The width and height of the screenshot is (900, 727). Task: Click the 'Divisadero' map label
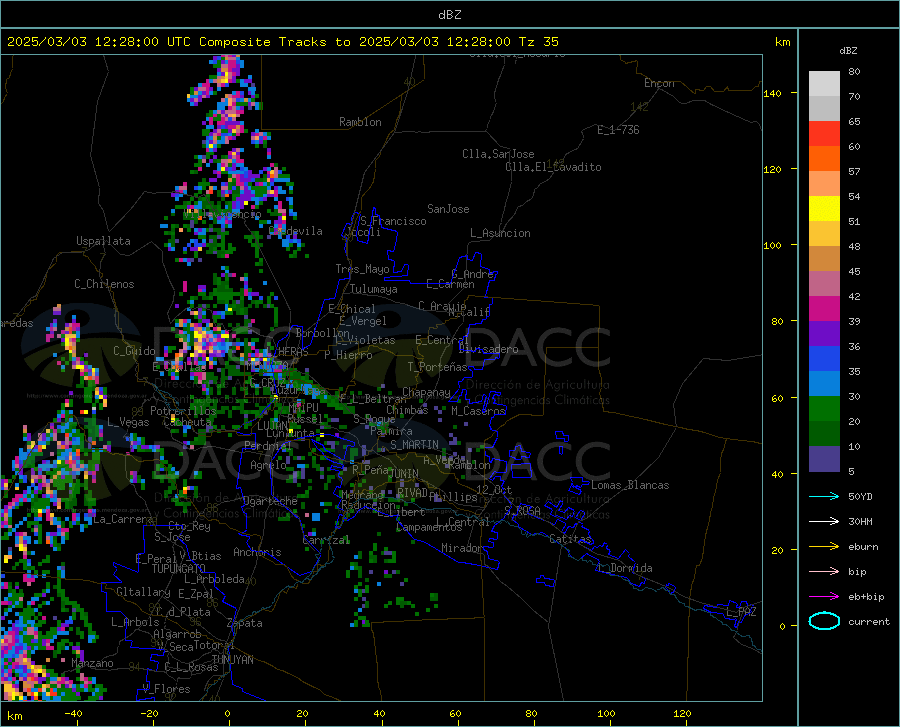pyautogui.click(x=488, y=349)
